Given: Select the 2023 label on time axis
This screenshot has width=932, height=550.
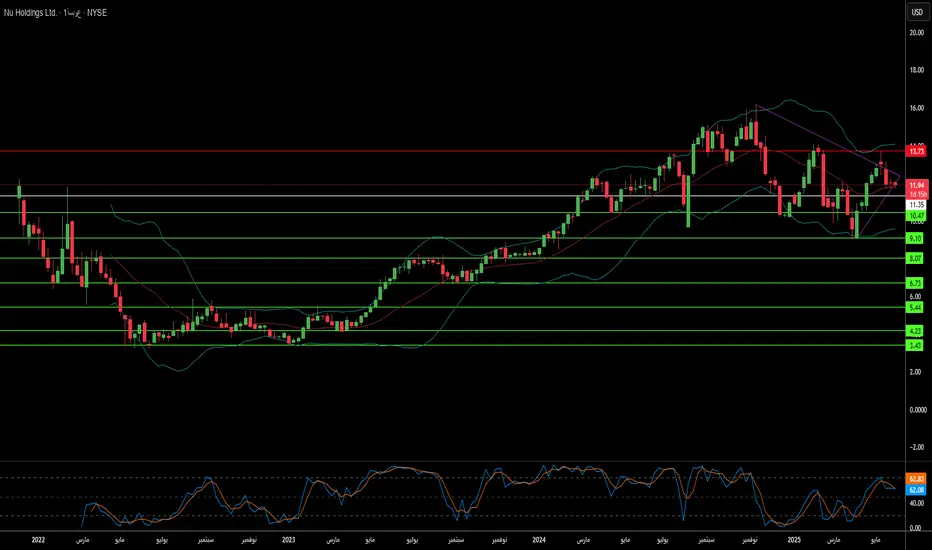Looking at the screenshot, I should pyautogui.click(x=289, y=540).
